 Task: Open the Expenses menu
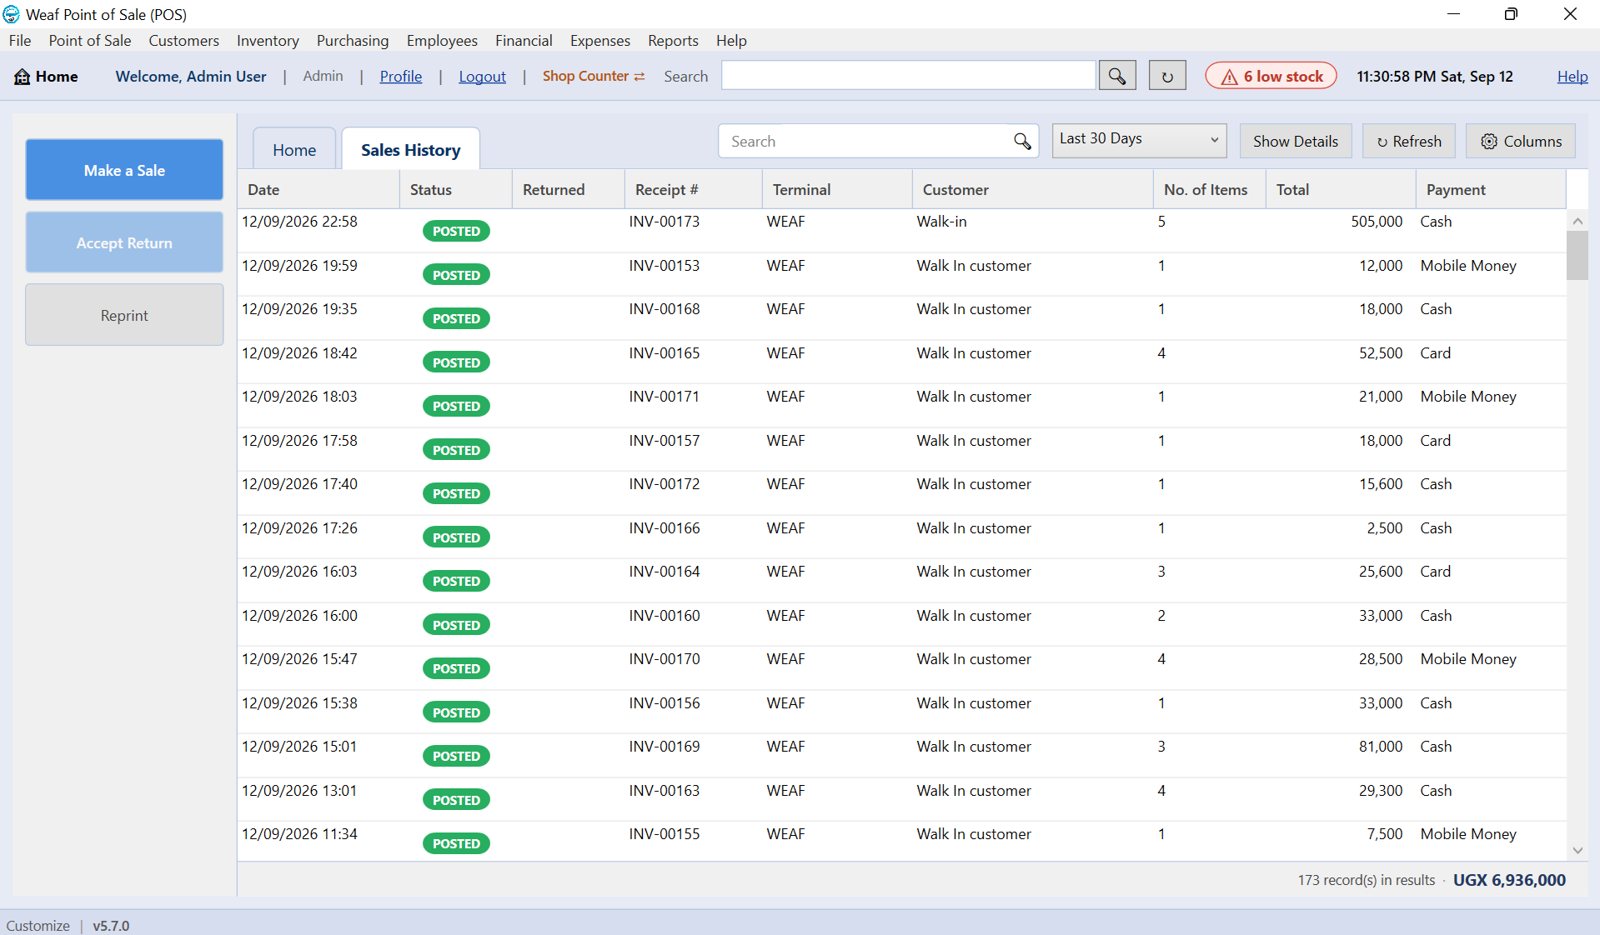[x=600, y=40]
